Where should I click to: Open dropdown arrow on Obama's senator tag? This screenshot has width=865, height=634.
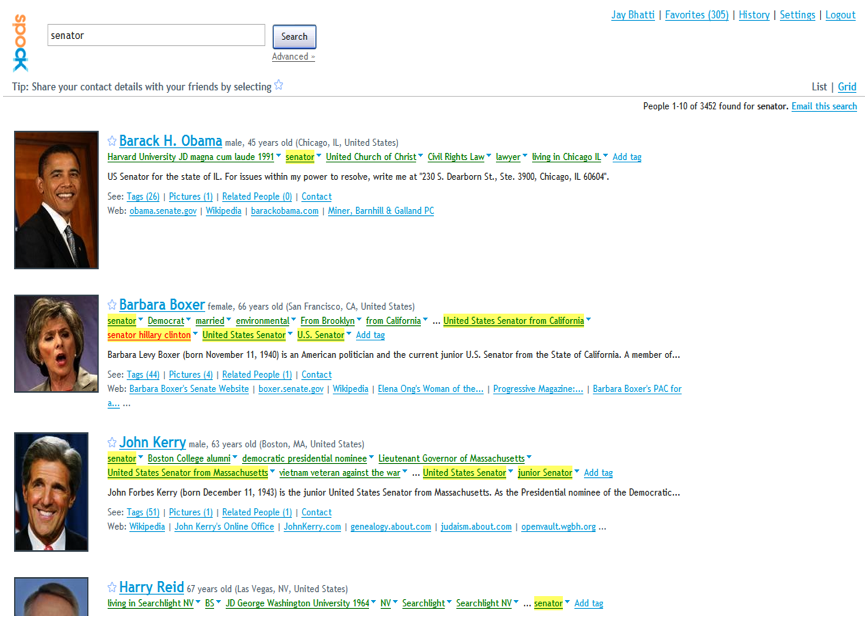319,156
